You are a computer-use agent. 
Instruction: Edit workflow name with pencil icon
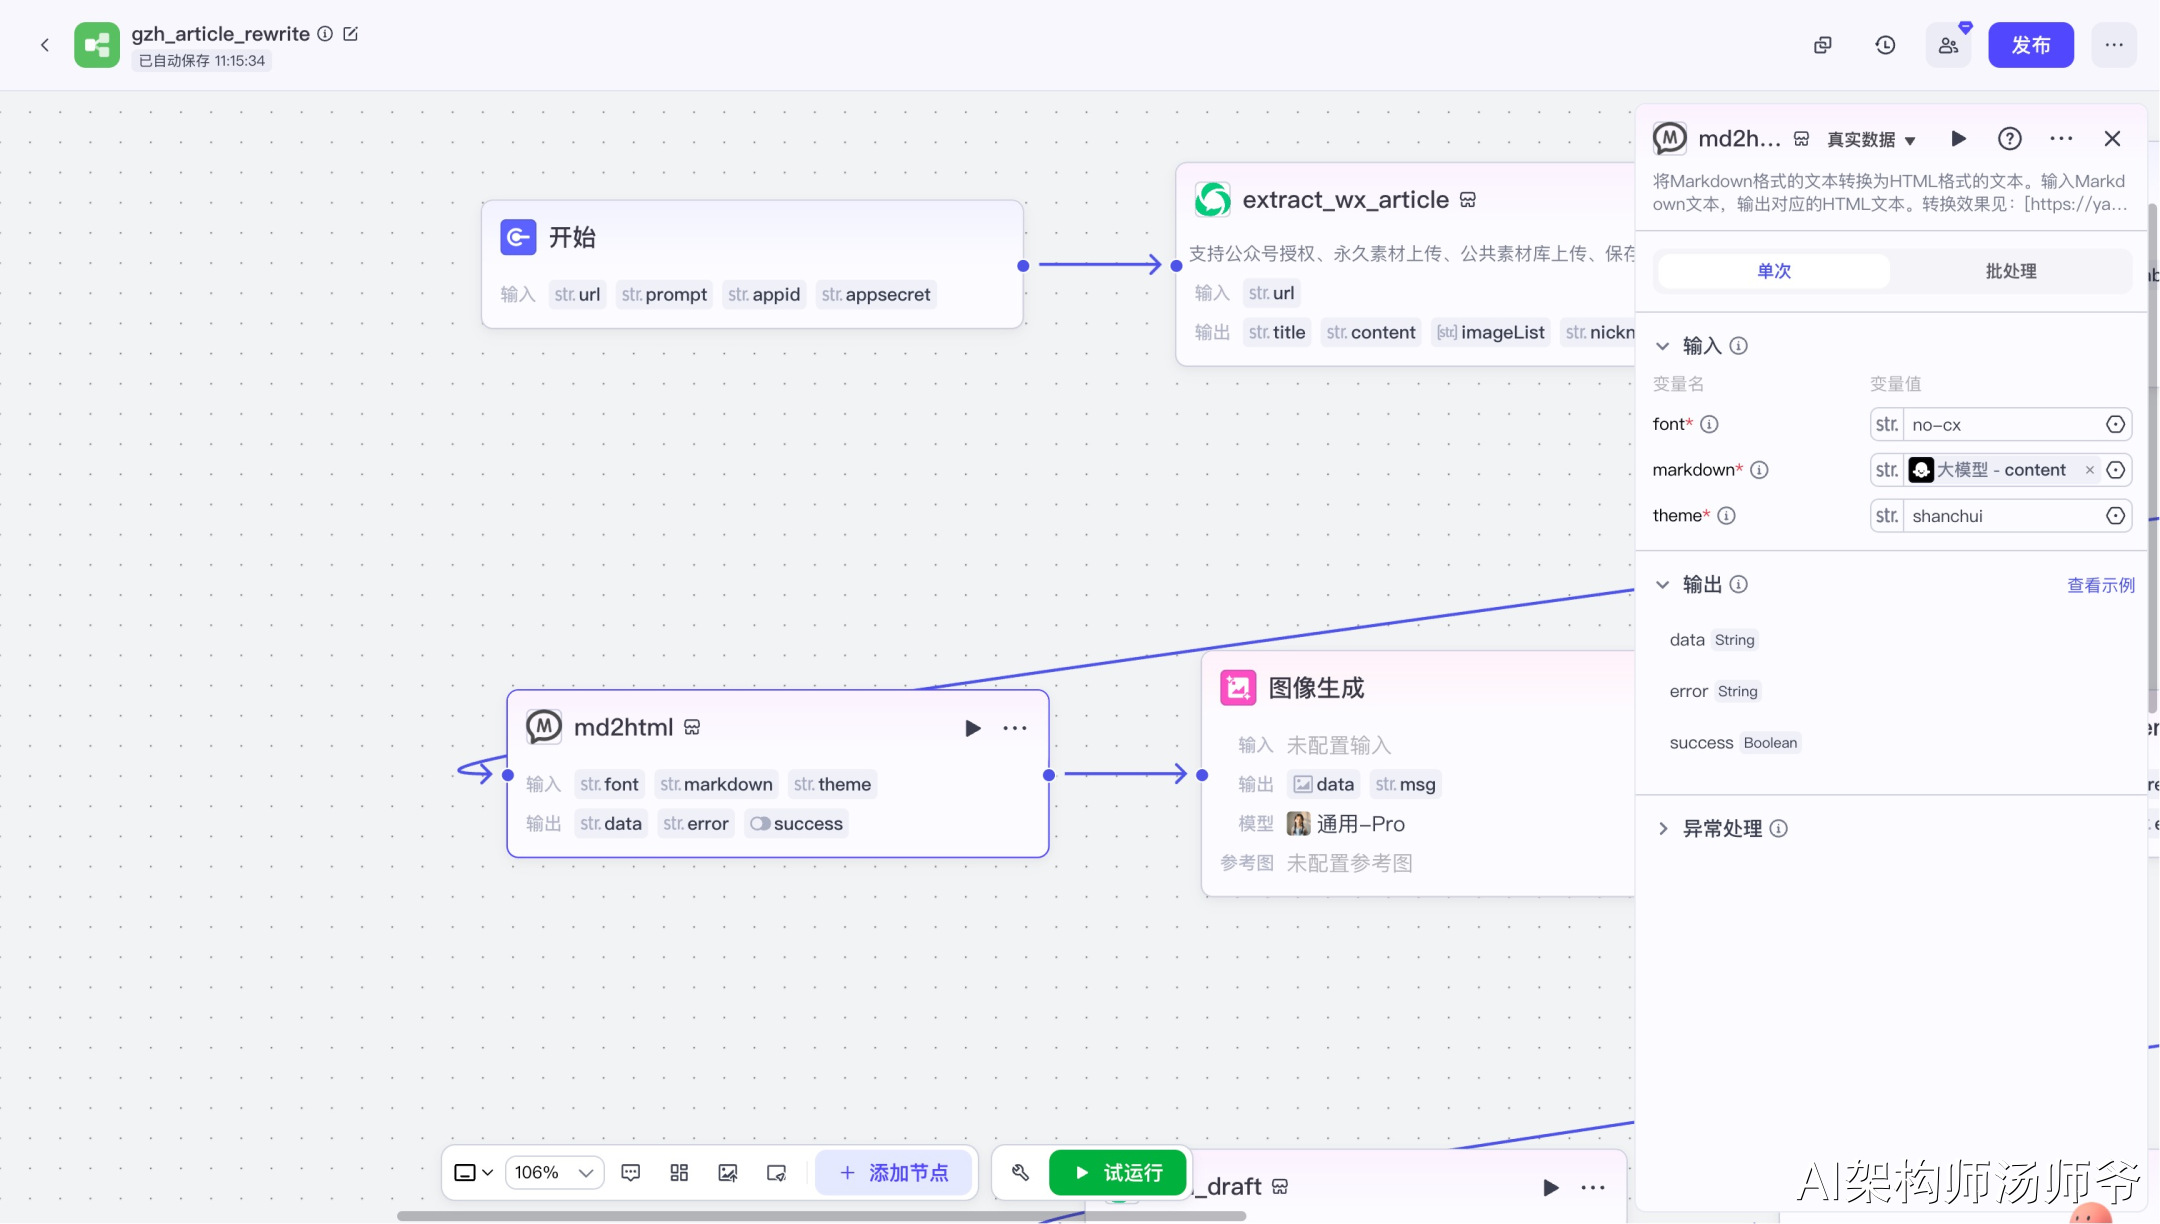[x=350, y=34]
